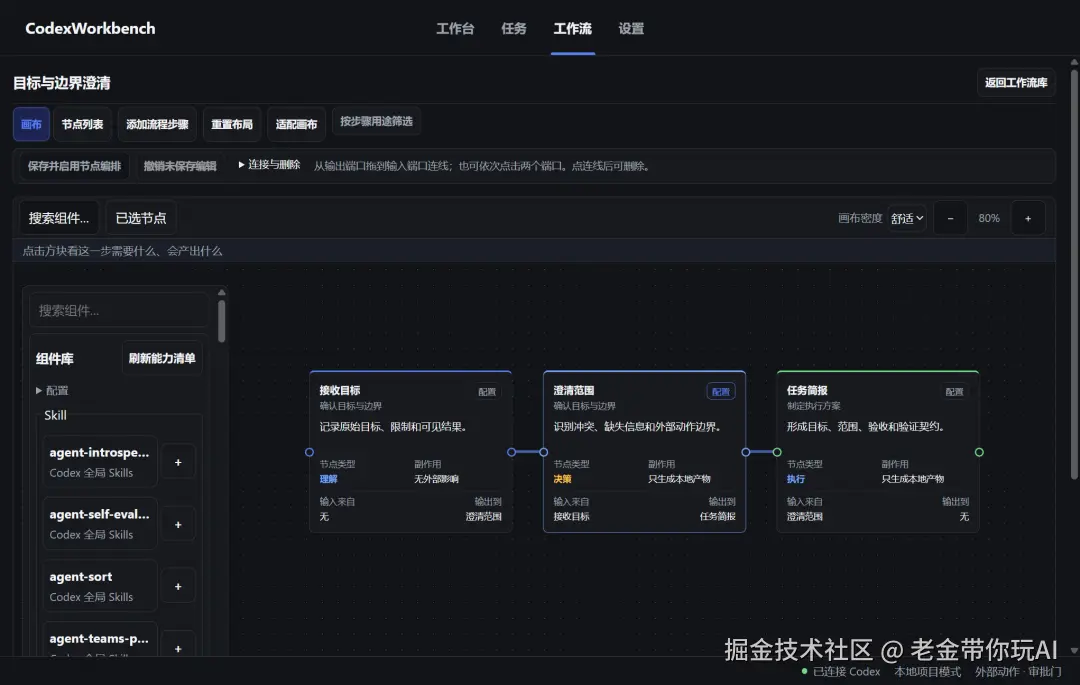Expand the 连接与删除 disclosure
This screenshot has width=1080, height=685.
[x=269, y=165]
